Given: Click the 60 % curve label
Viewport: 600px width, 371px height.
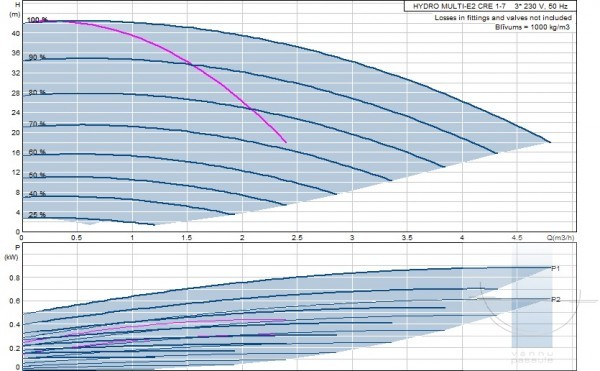Looking at the screenshot, I should [x=37, y=152].
